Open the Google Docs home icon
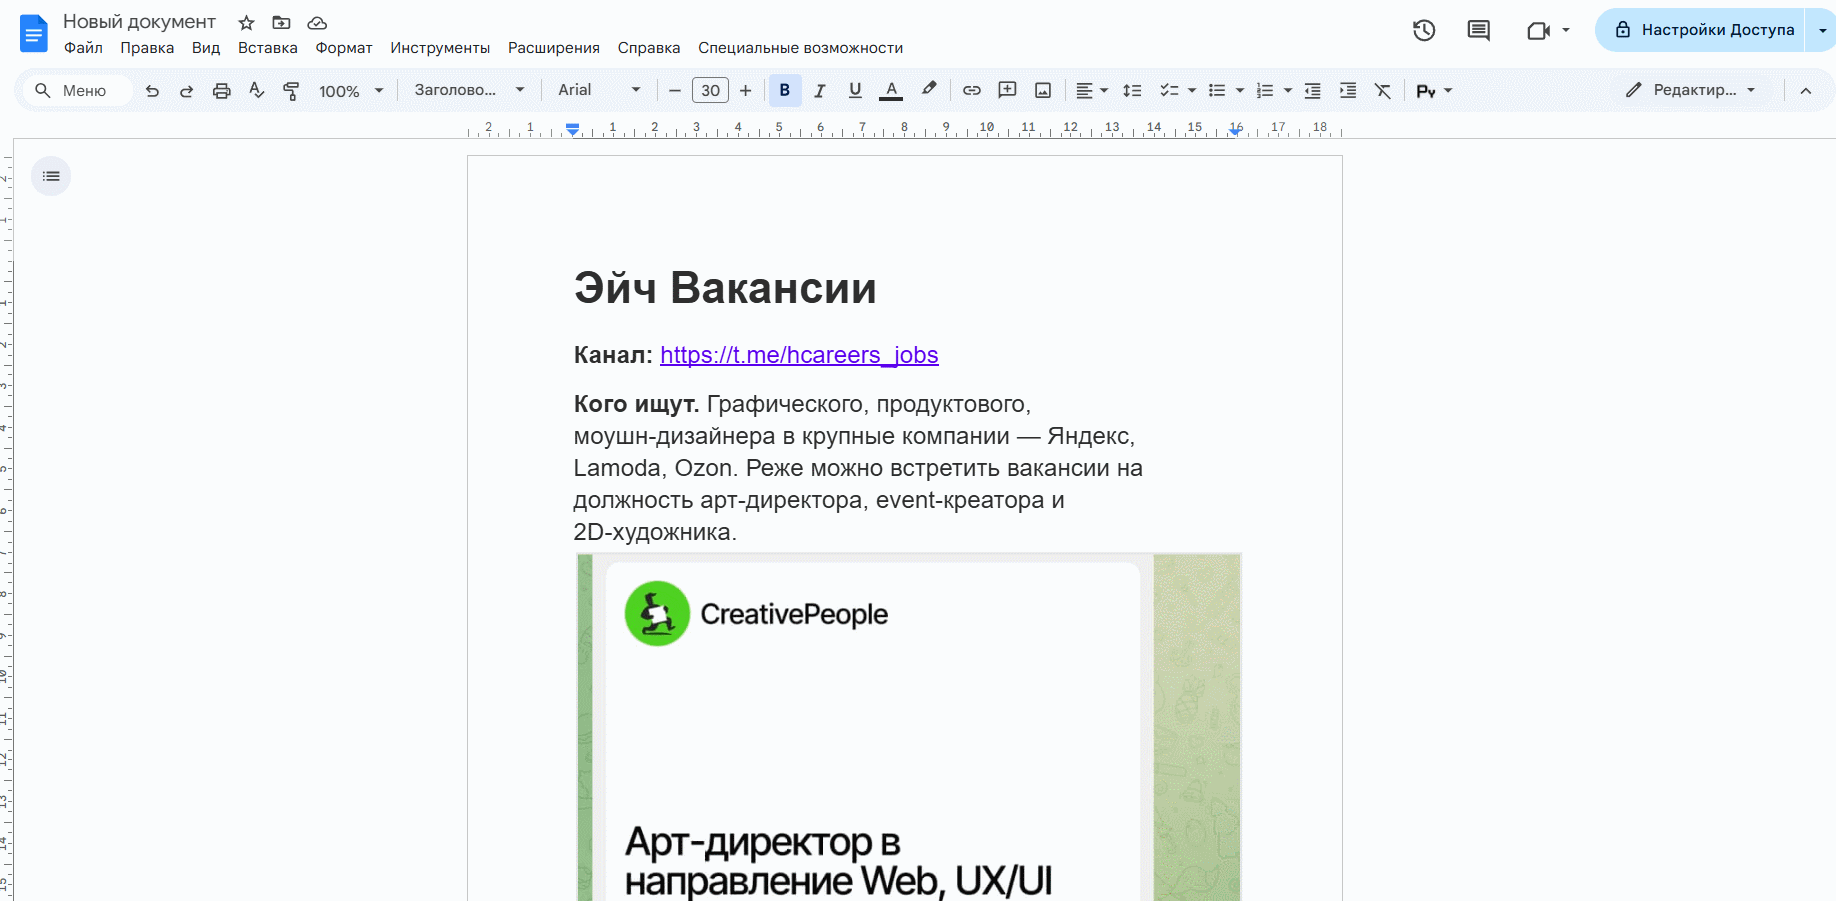This screenshot has height=901, width=1836. coord(34,33)
